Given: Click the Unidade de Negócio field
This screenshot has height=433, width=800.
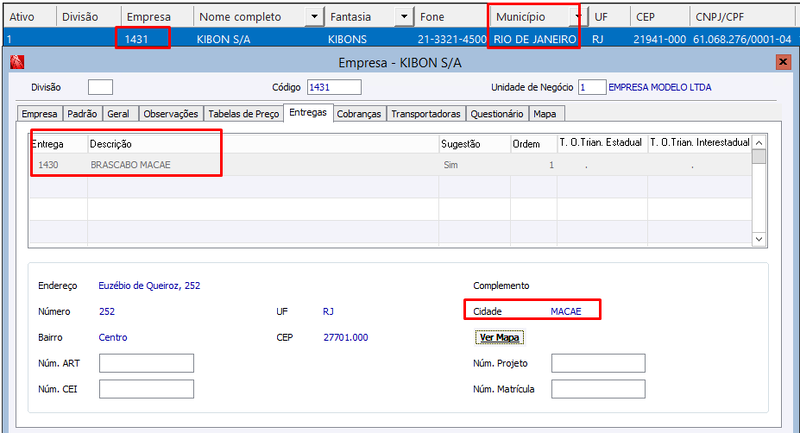Looking at the screenshot, I should (x=592, y=87).
